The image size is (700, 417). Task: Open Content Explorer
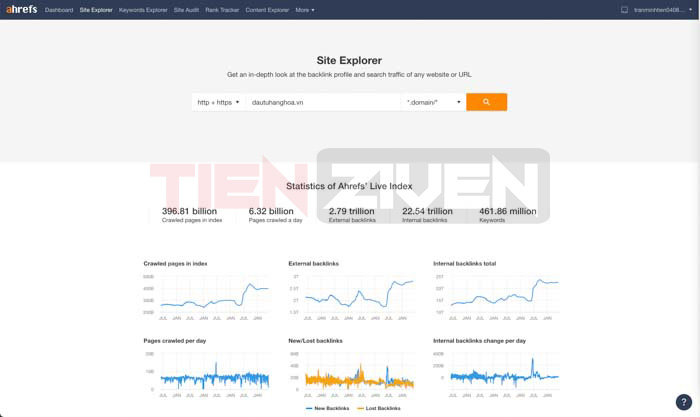click(x=267, y=10)
